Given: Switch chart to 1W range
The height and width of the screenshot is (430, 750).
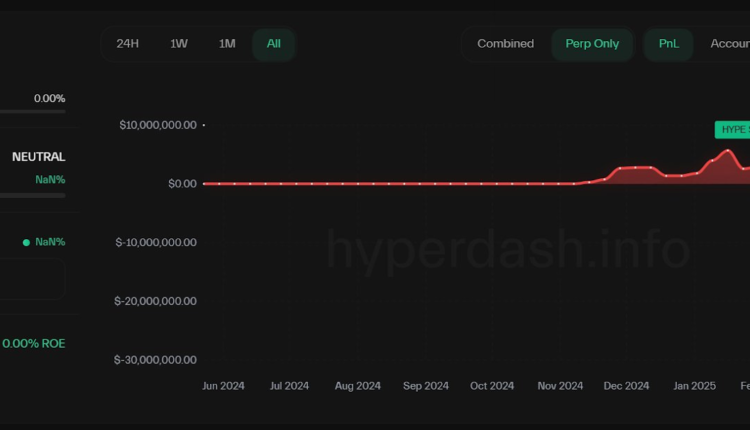Looking at the screenshot, I should (178, 44).
